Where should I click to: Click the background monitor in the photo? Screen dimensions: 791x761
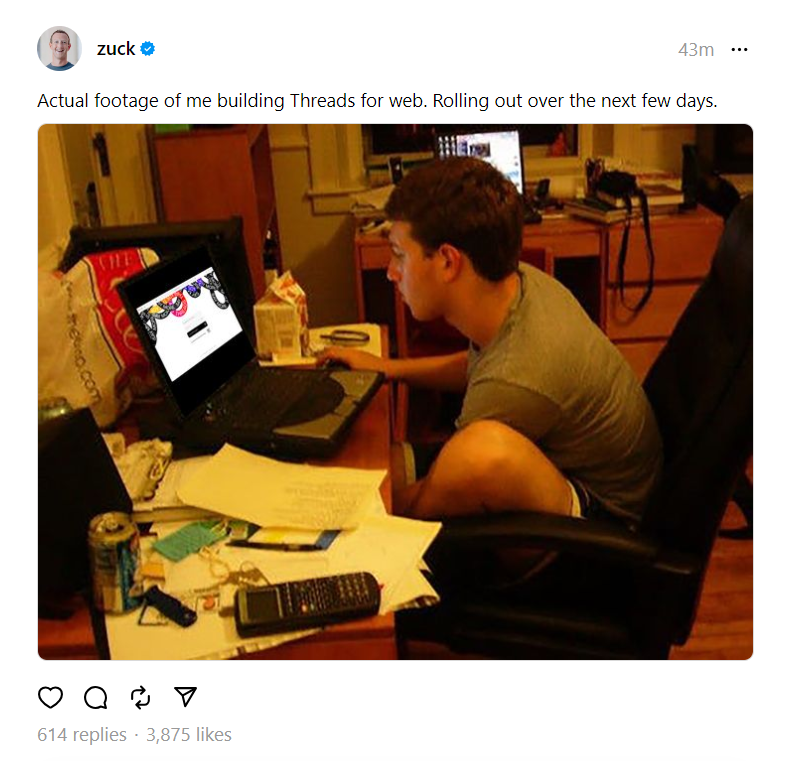tap(480, 156)
